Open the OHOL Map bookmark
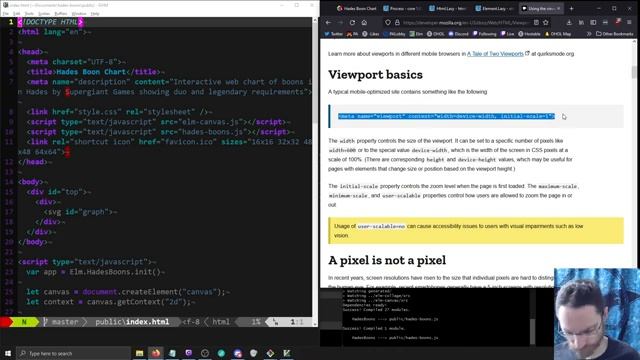Image resolution: width=640 pixels, height=360 pixels. (558, 34)
